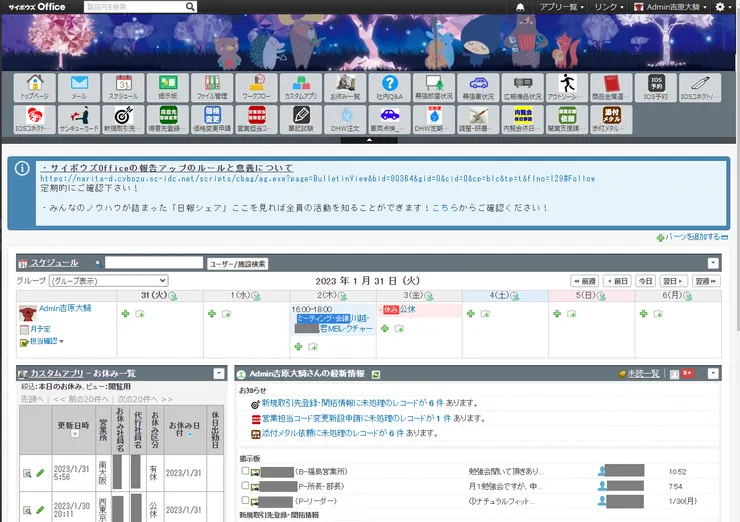Check the box for P-所長・部長 bulletin row

pyautogui.click(x=245, y=486)
